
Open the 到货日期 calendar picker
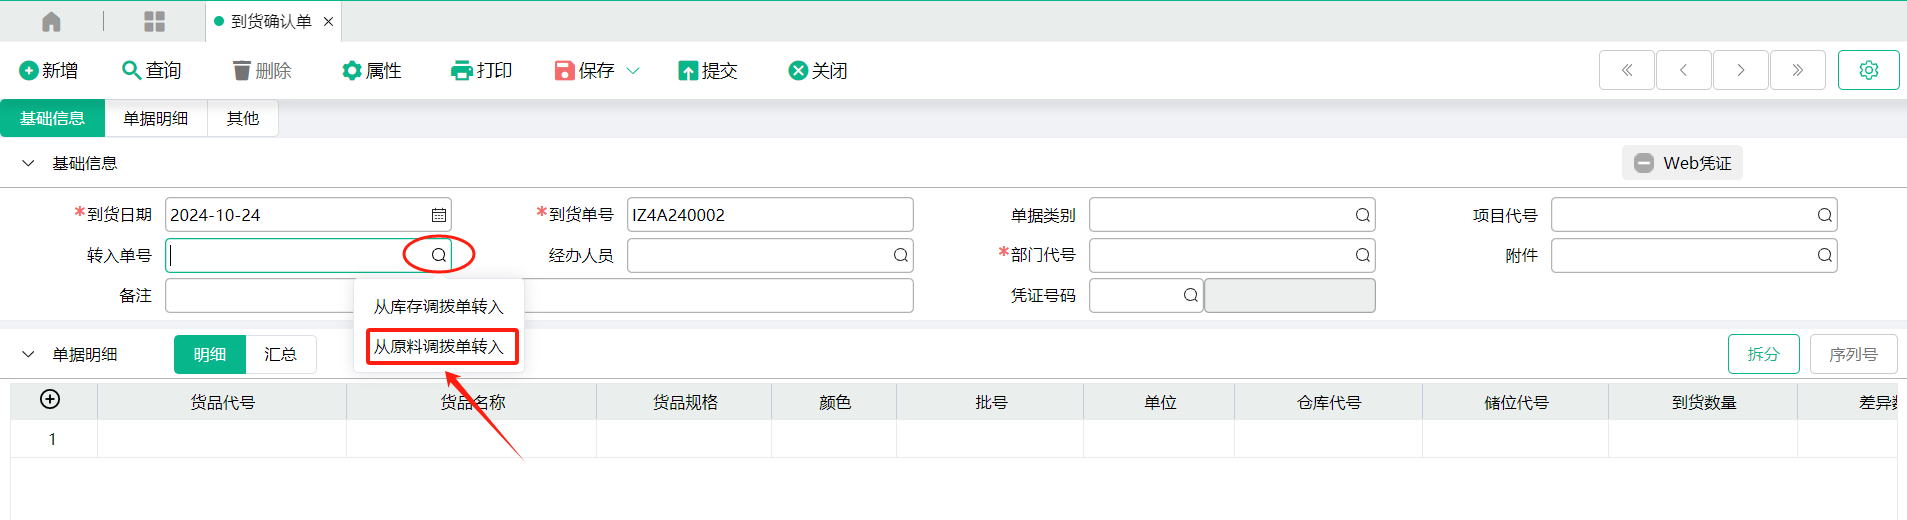coord(438,215)
